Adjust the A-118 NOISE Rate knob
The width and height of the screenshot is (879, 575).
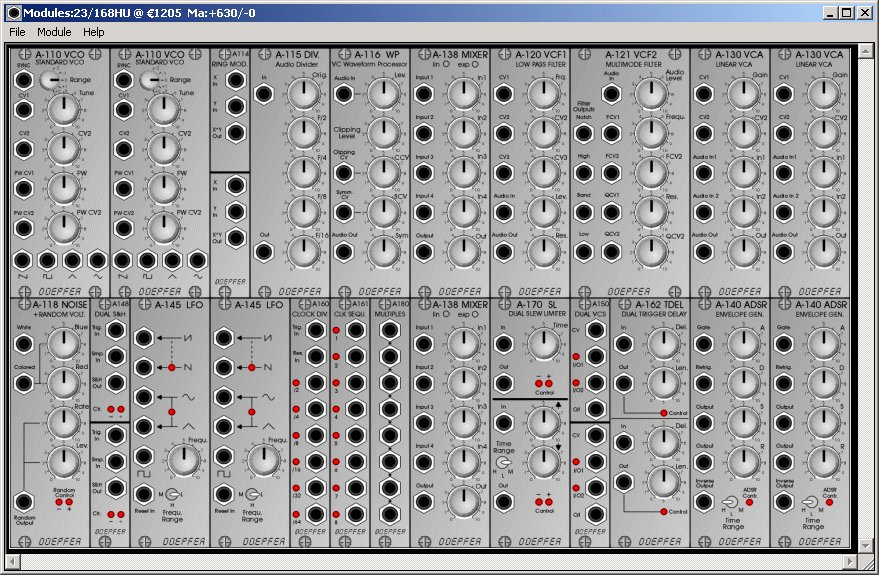tap(63, 422)
